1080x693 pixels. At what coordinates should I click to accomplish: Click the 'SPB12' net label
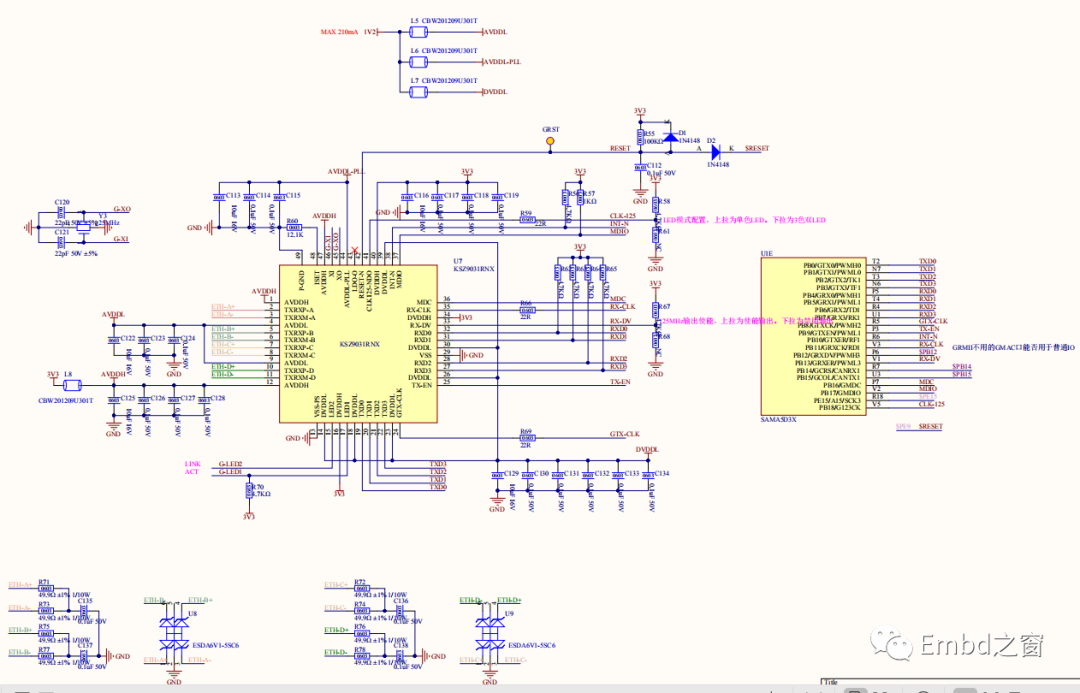tap(928, 352)
